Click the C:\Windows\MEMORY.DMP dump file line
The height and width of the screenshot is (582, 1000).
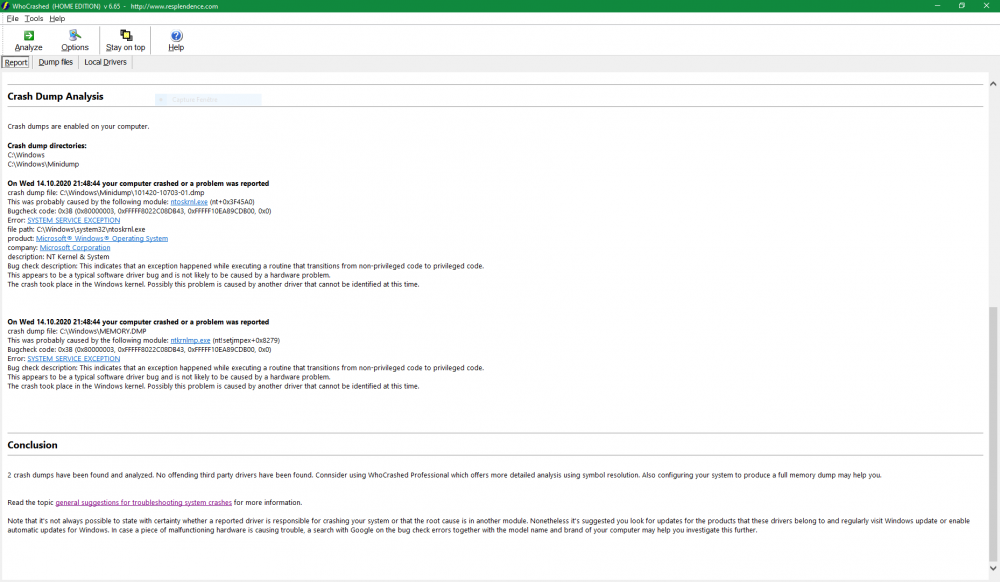coord(77,331)
